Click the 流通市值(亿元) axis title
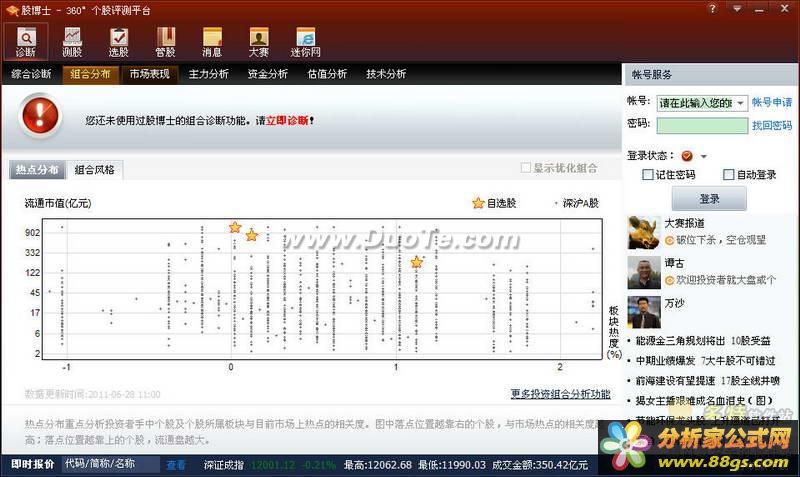The height and width of the screenshot is (477, 800). (x=58, y=203)
